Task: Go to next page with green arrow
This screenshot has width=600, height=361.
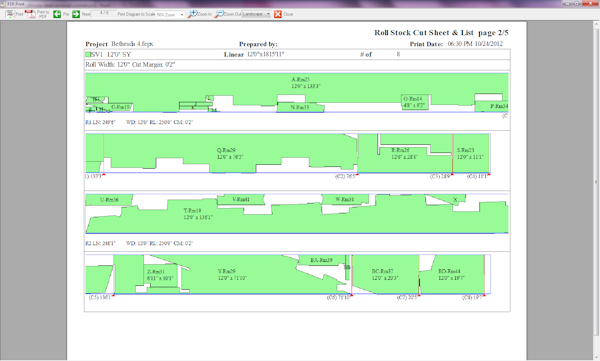Action: click(76, 14)
